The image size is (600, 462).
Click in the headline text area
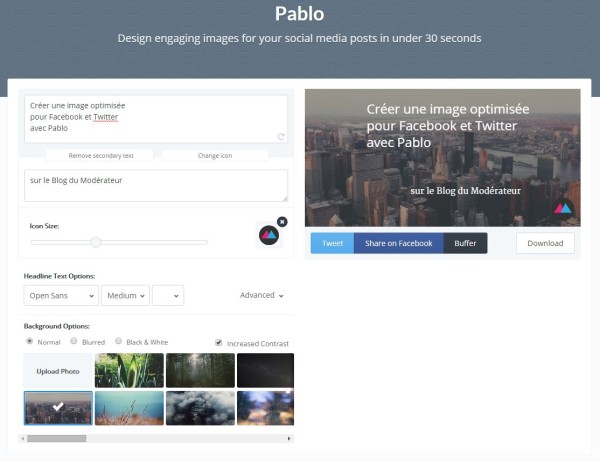[x=156, y=119]
